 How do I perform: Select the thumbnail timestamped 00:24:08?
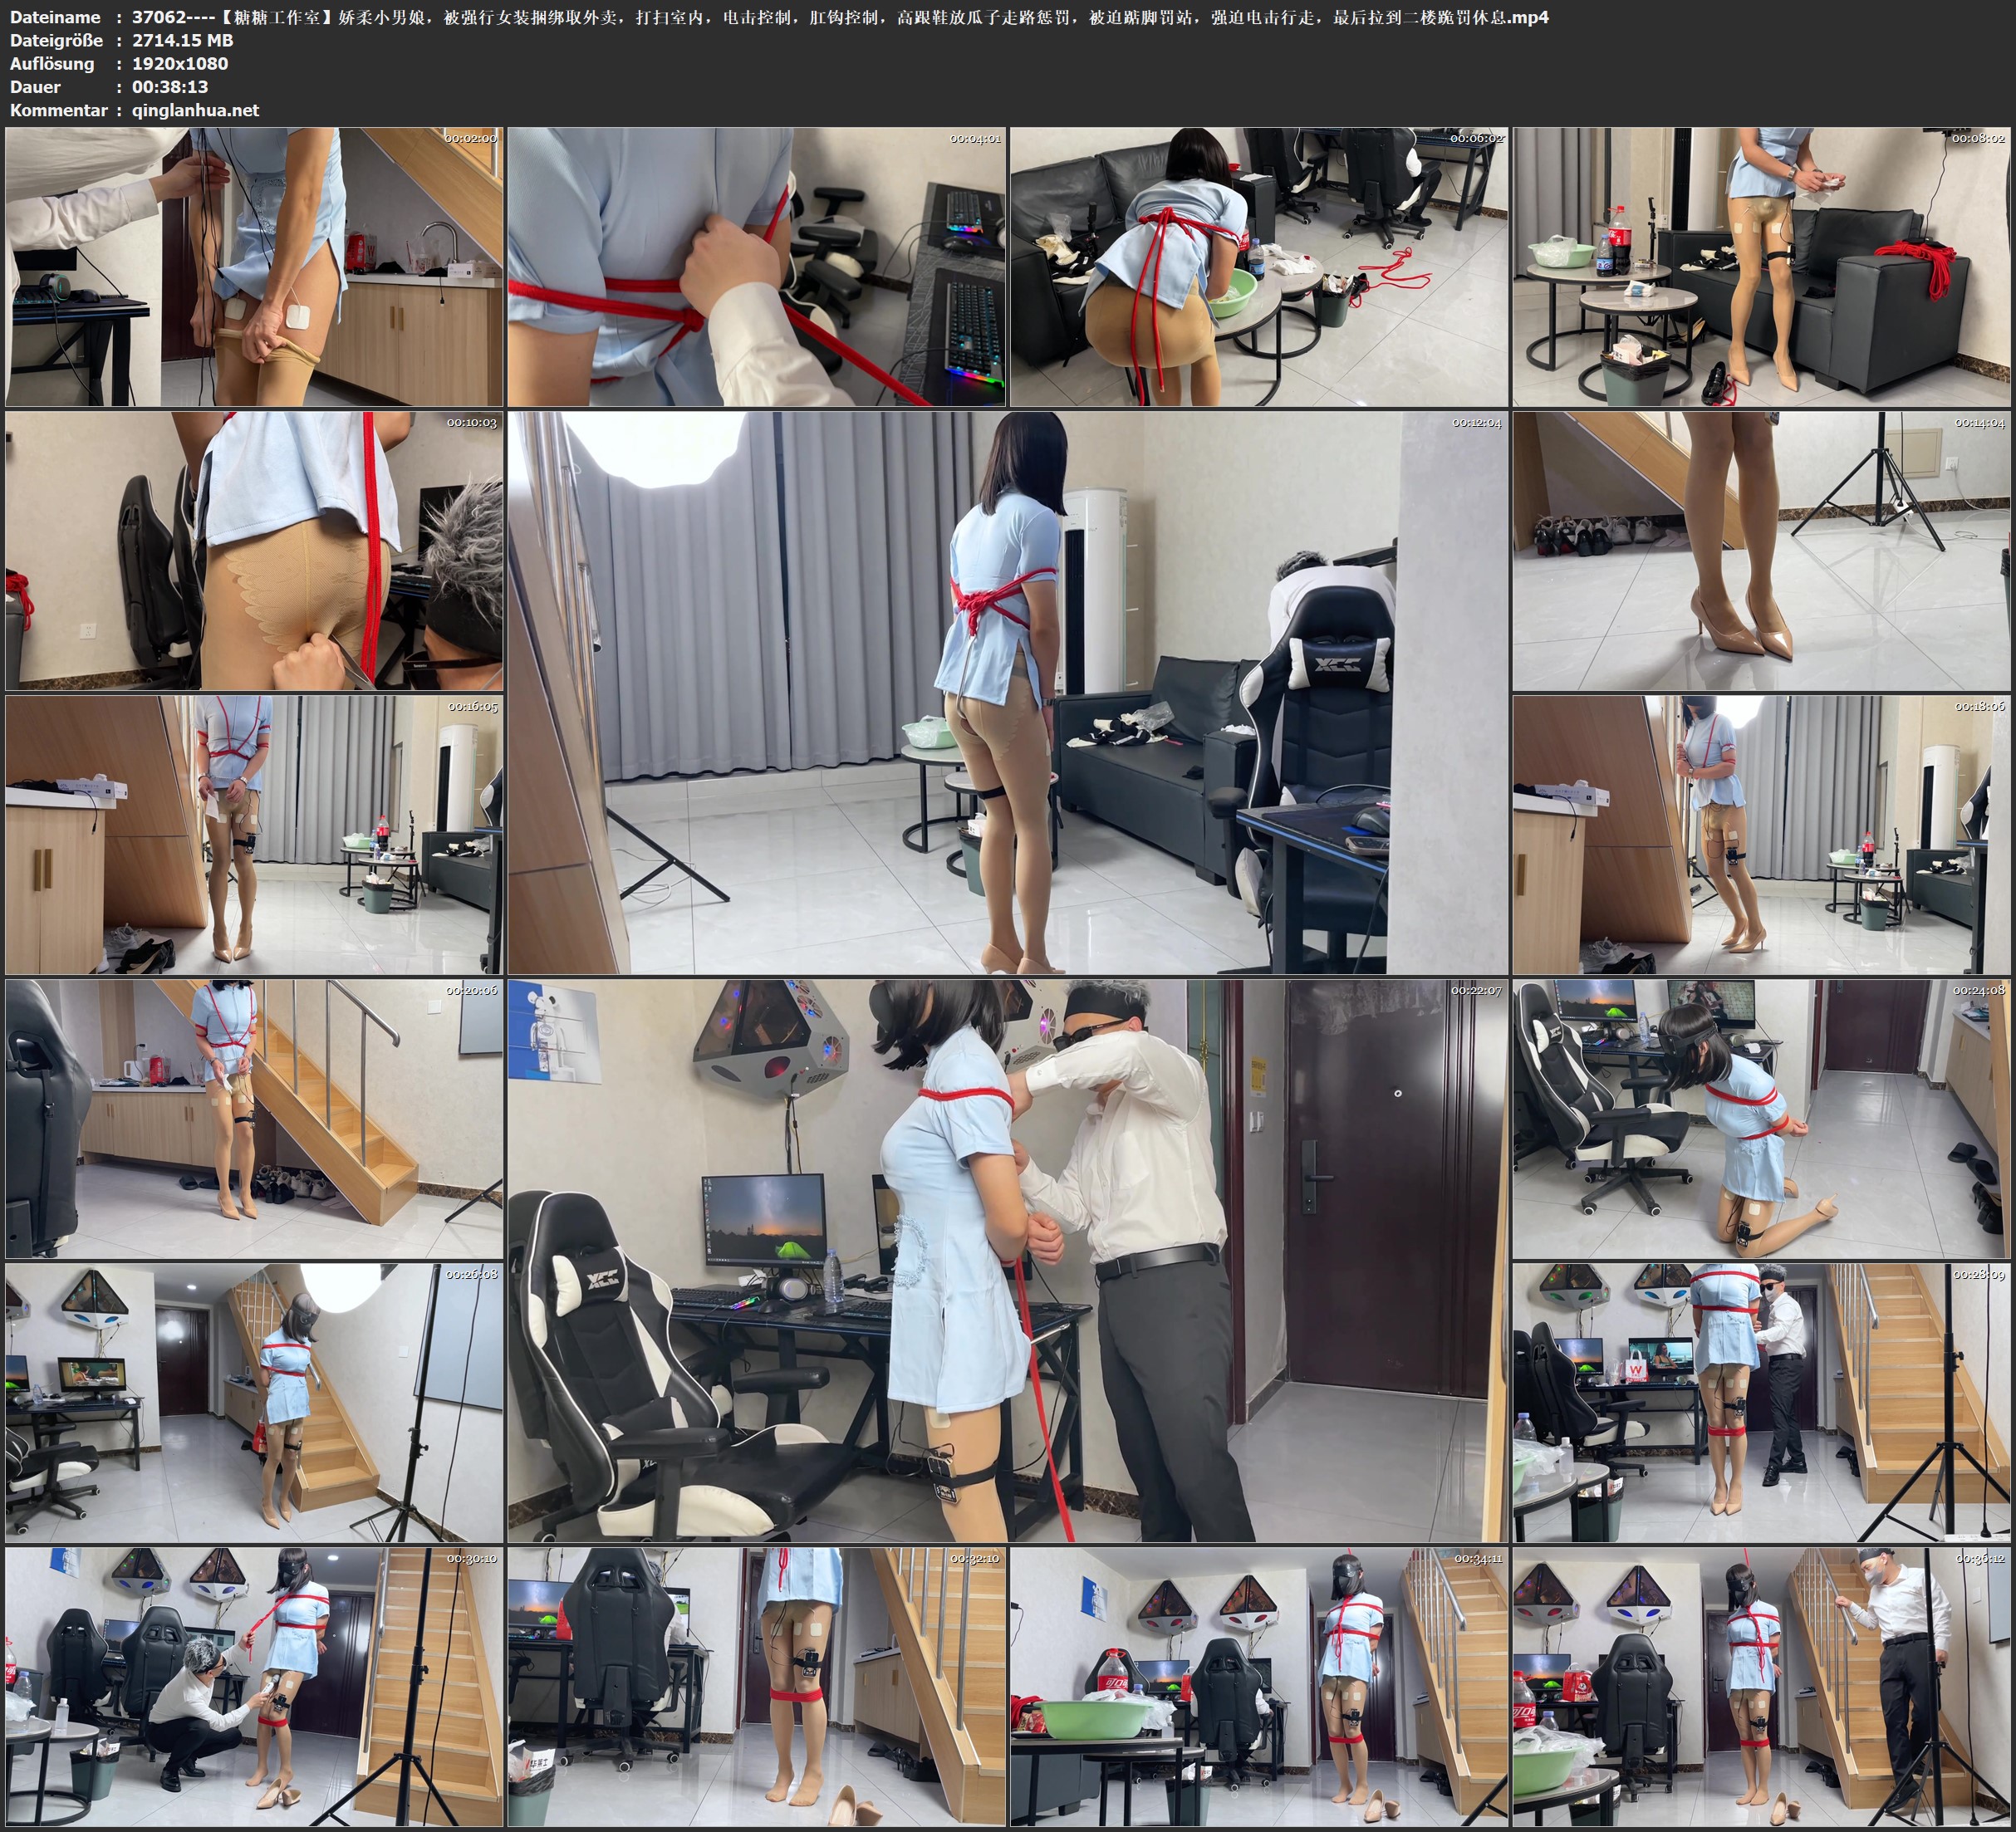point(1762,1119)
